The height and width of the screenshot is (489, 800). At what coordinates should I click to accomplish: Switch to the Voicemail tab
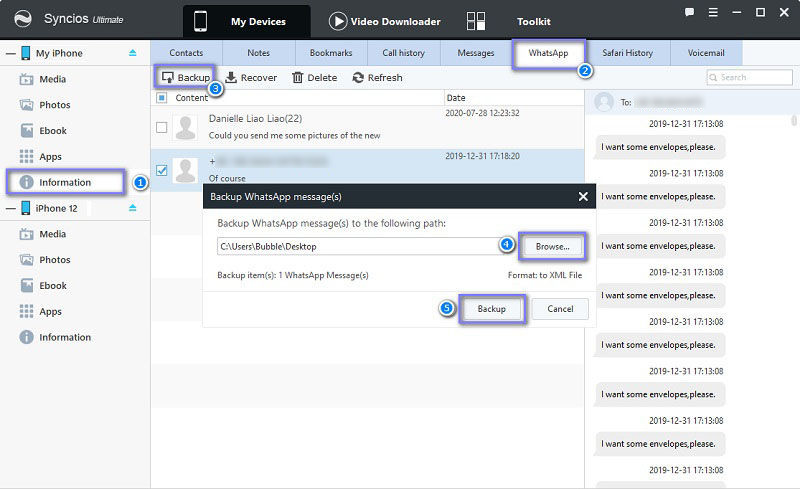pyautogui.click(x=706, y=53)
